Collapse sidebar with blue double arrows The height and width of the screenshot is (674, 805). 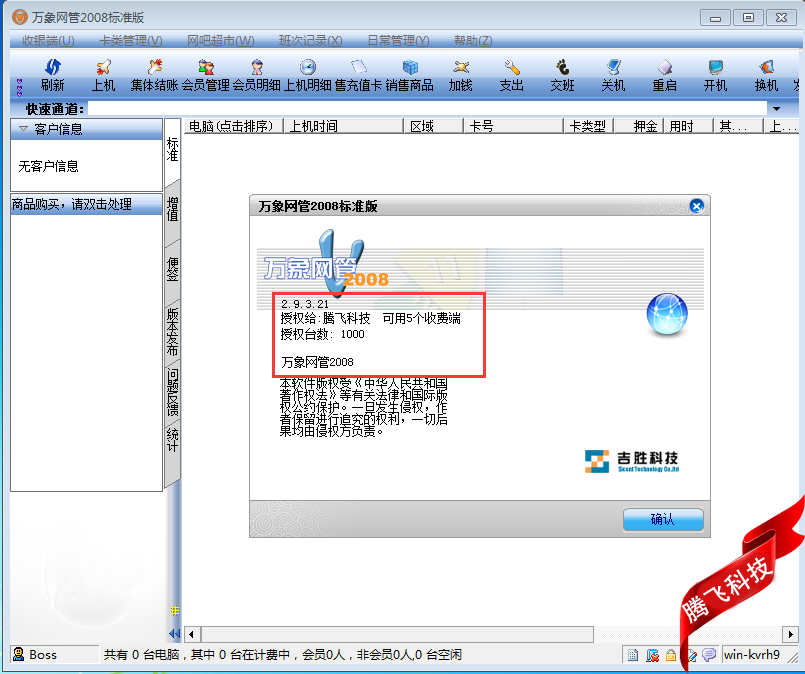pos(175,633)
